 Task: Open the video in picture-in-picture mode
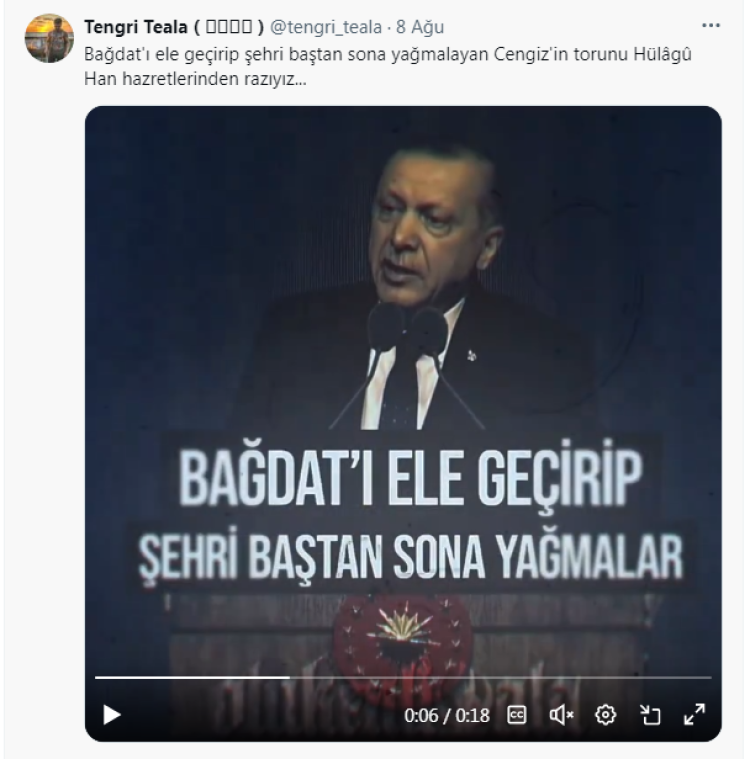(x=650, y=715)
